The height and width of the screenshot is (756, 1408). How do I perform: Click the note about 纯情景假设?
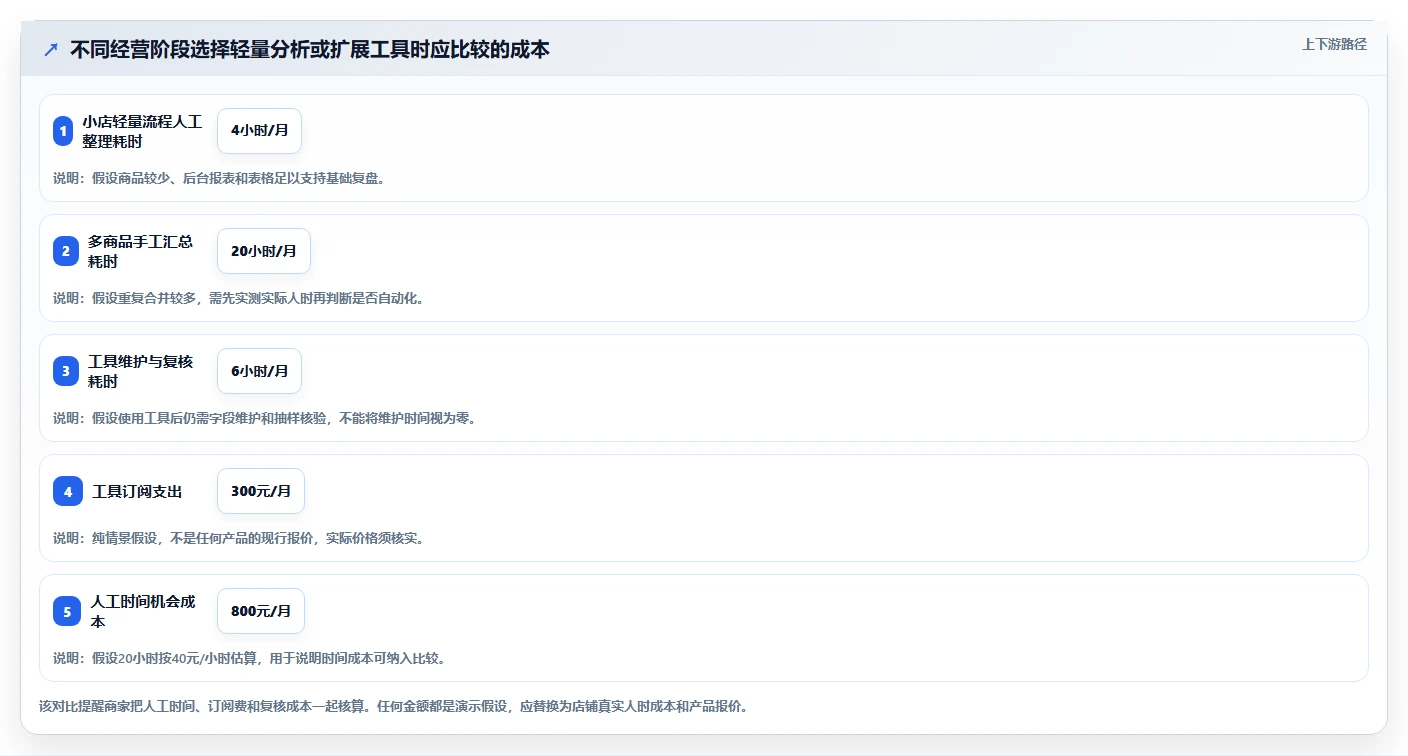click(239, 538)
